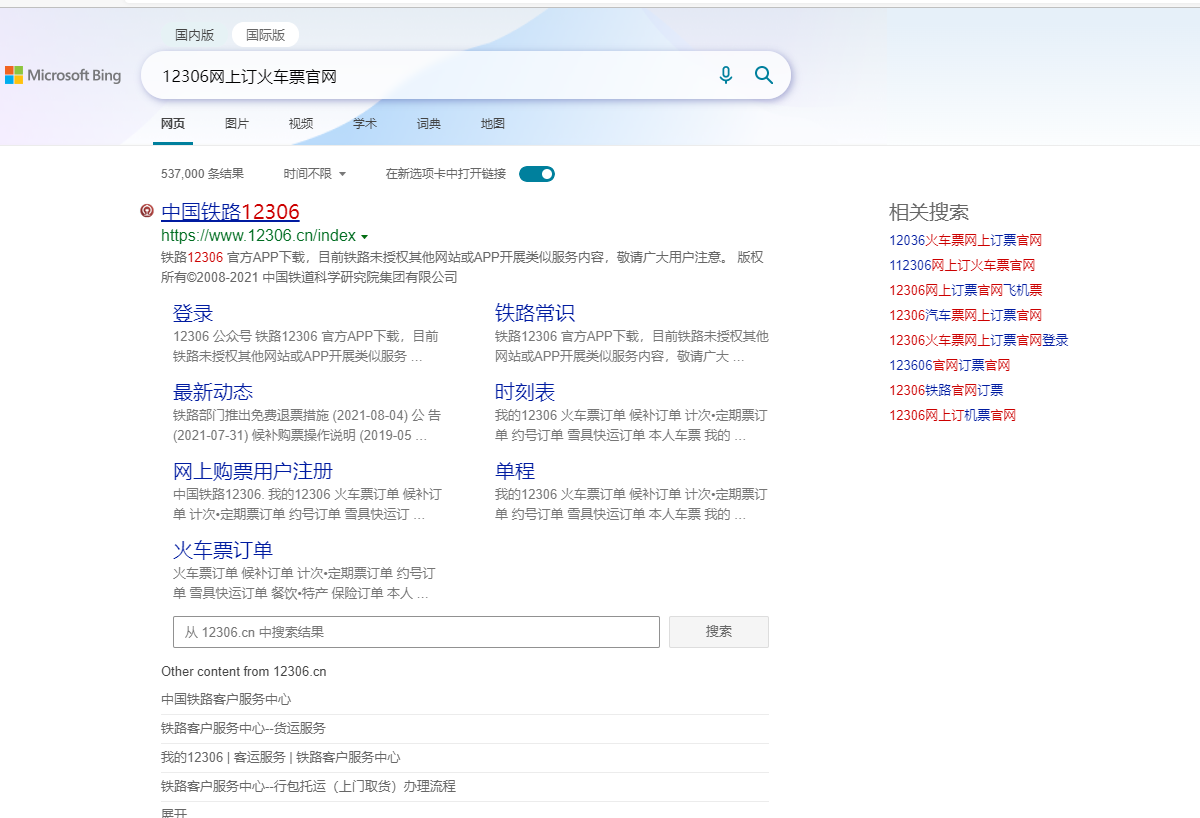The height and width of the screenshot is (818, 1200).
Task: Select the 视频 tab
Action: 301,124
